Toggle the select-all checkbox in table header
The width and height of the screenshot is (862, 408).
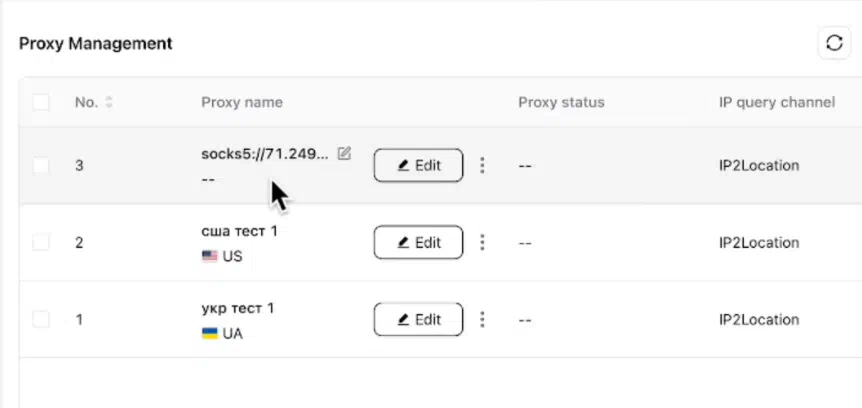click(41, 102)
